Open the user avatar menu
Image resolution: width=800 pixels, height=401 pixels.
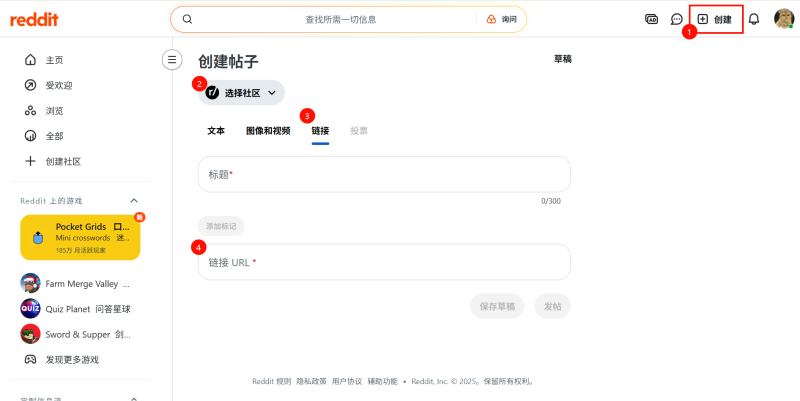(784, 19)
